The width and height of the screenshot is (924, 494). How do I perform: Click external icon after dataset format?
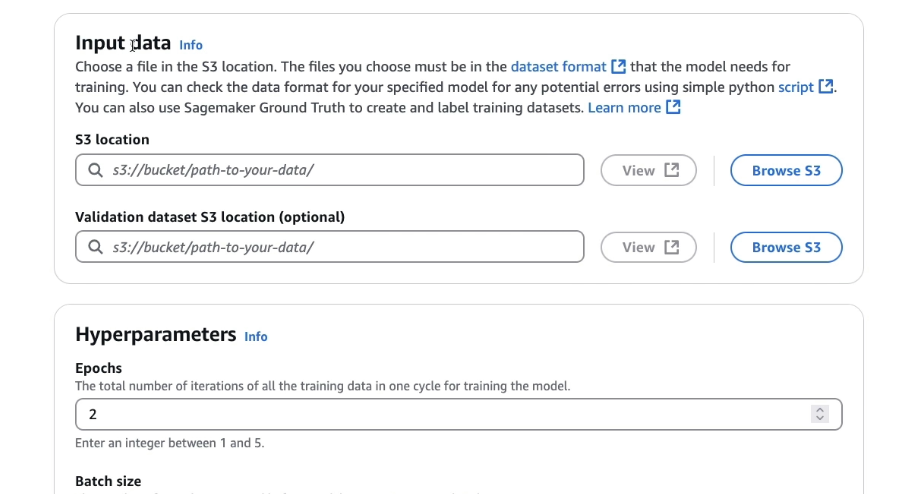pos(618,67)
